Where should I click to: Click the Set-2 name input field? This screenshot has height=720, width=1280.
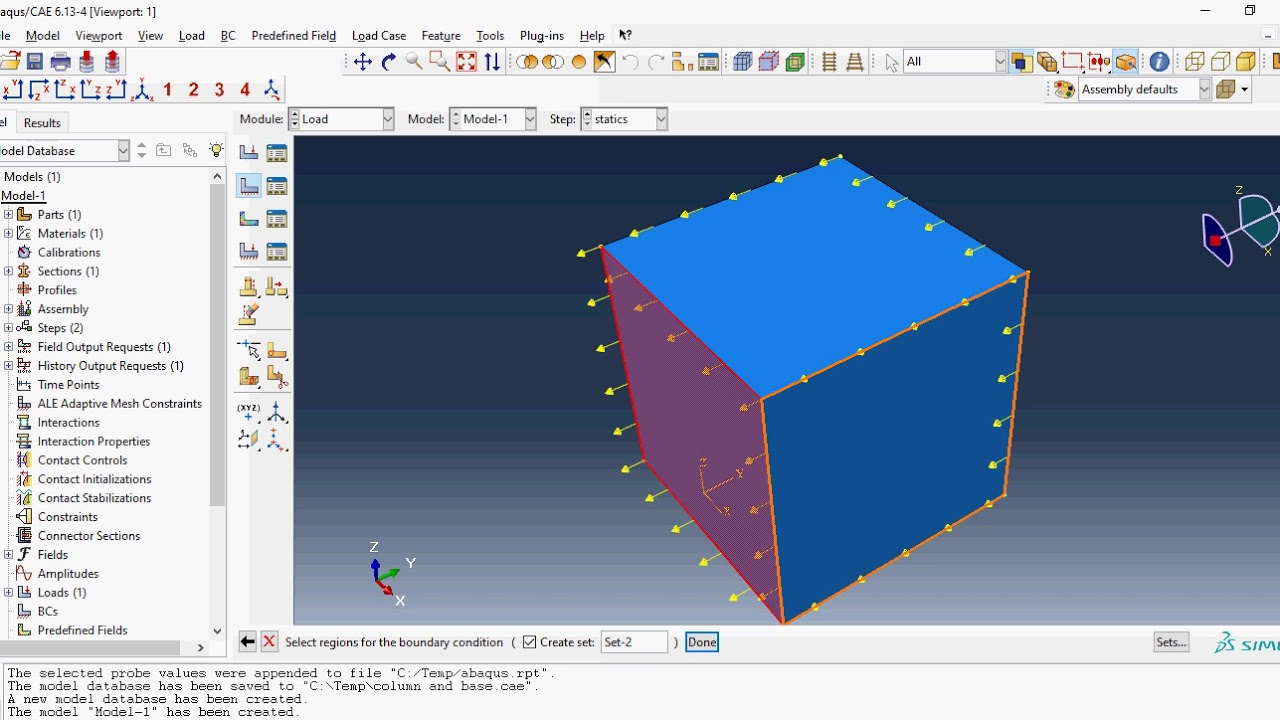[x=634, y=642]
